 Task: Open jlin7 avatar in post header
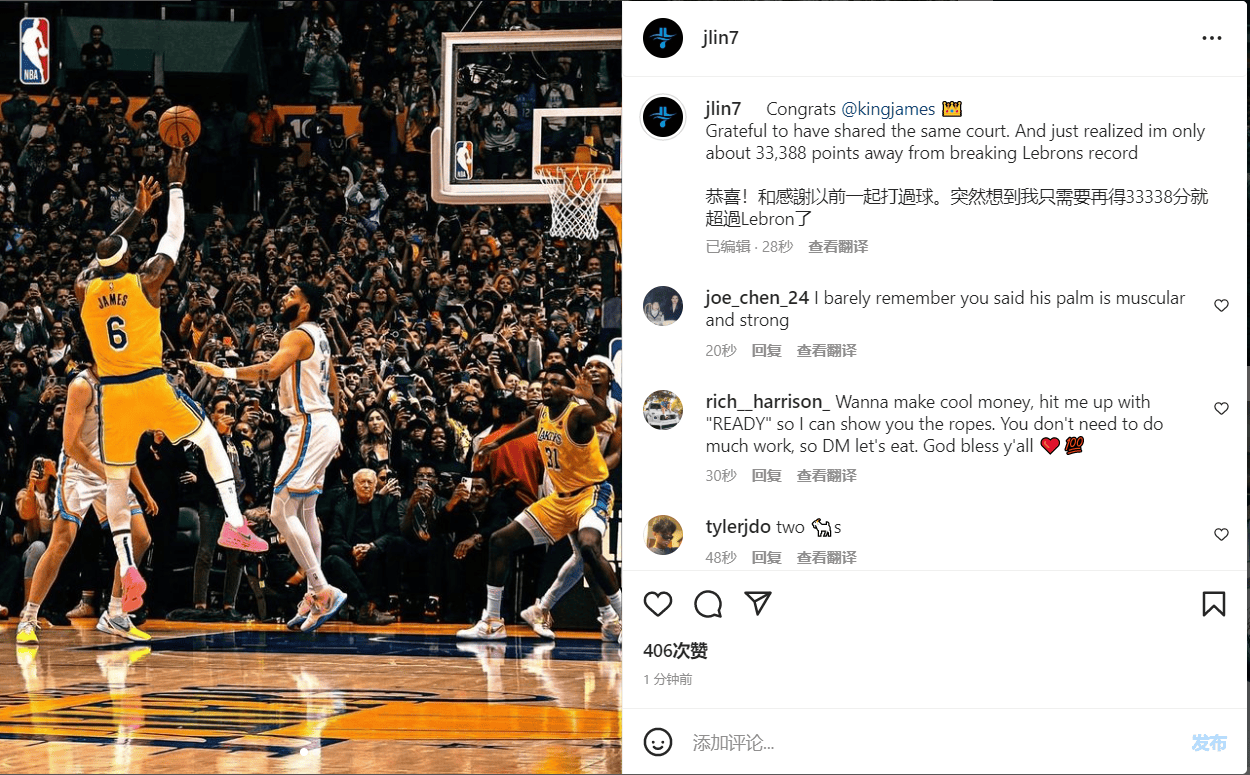[x=663, y=38]
